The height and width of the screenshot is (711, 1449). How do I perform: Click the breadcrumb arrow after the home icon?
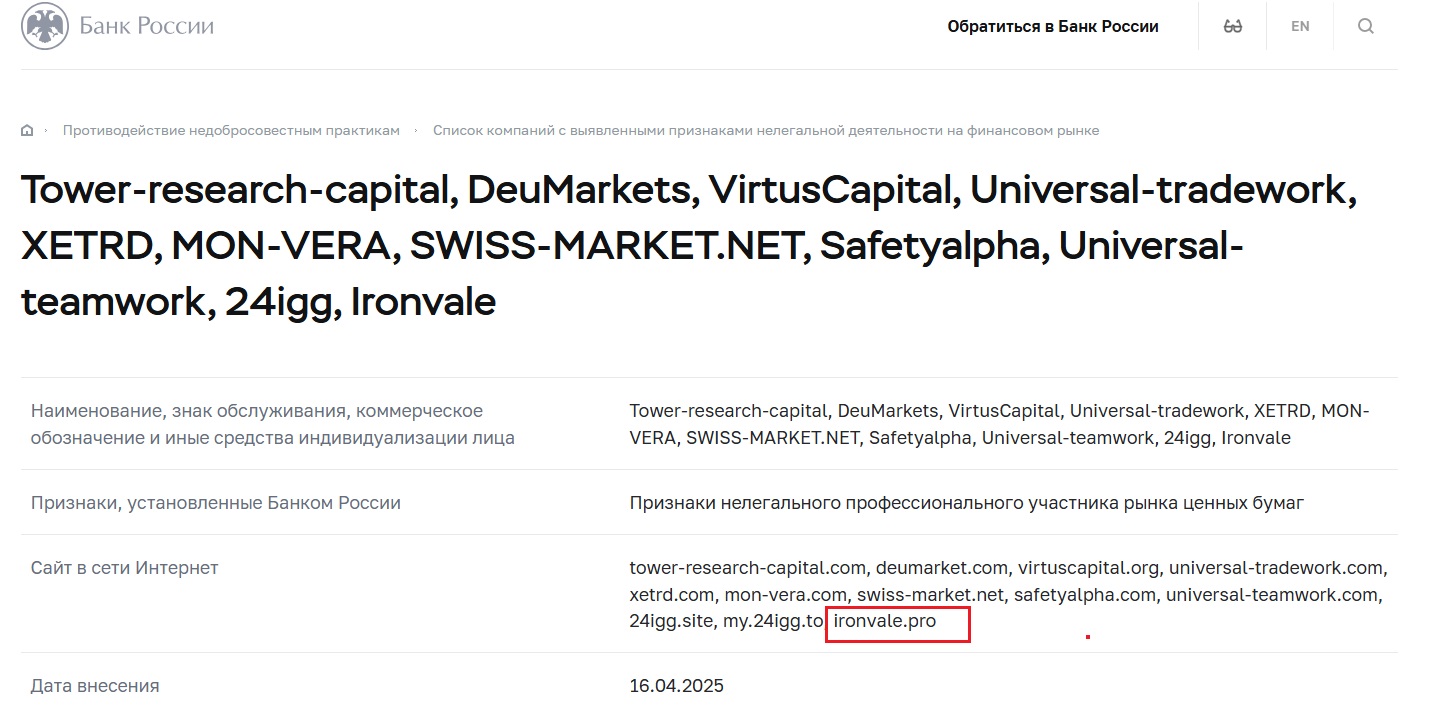(45, 131)
